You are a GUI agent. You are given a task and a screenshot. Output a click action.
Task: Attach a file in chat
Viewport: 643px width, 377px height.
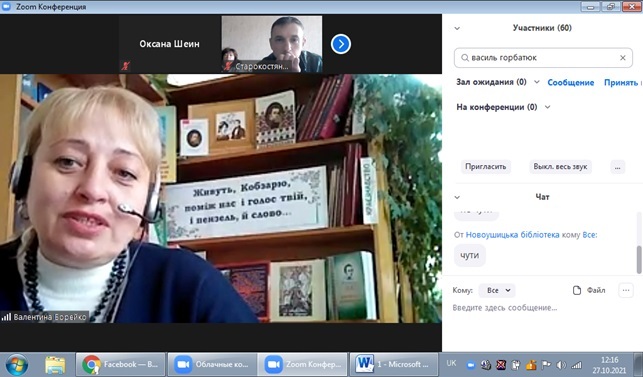[589, 290]
